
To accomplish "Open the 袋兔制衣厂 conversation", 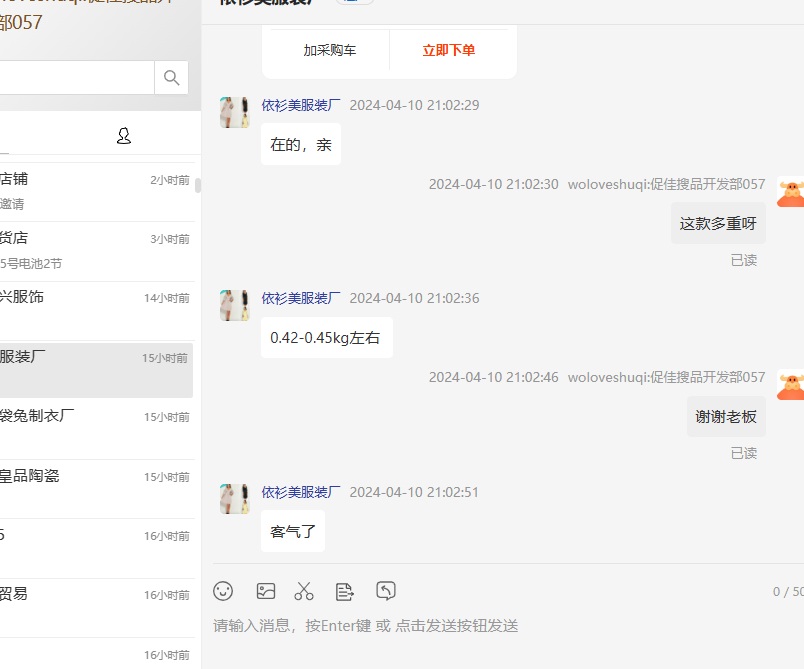I will pos(95,427).
